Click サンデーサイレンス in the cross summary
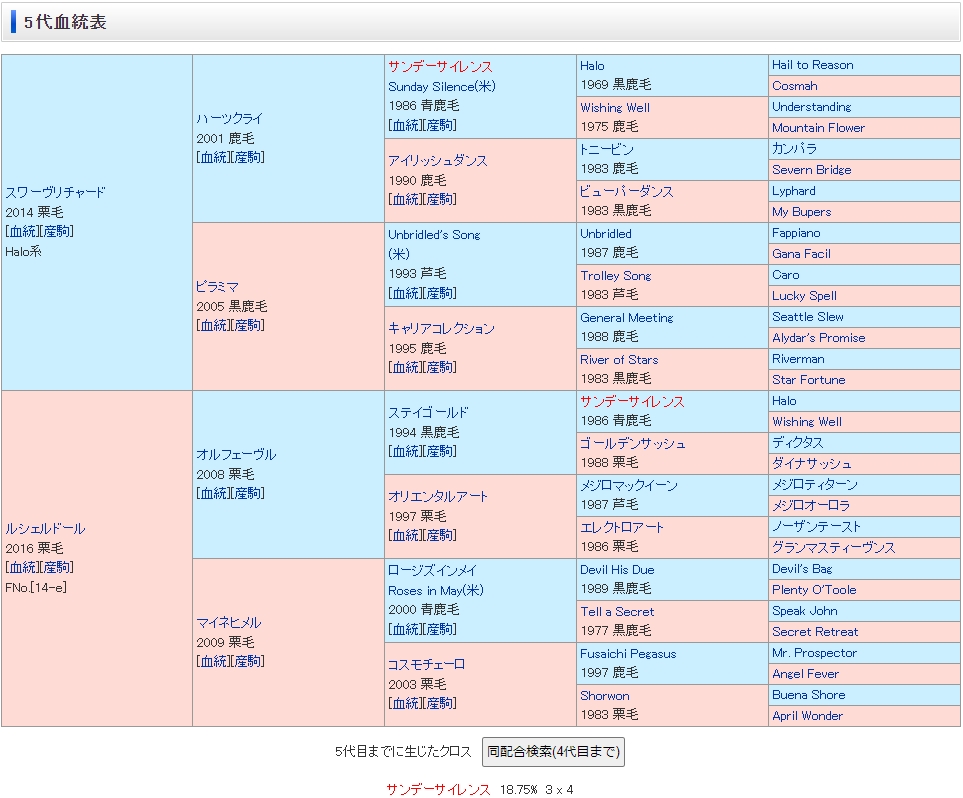This screenshot has height=798, width=963. (x=438, y=789)
